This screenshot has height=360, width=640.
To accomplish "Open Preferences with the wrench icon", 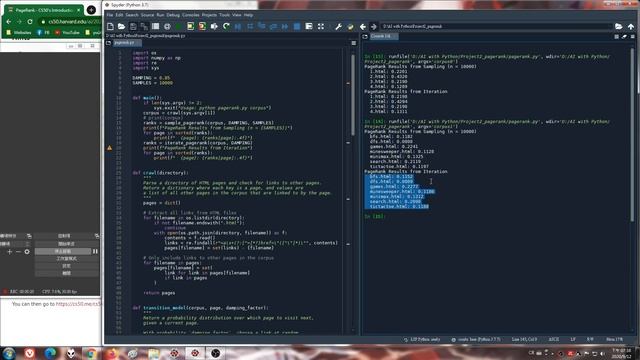I will pos(338,27).
